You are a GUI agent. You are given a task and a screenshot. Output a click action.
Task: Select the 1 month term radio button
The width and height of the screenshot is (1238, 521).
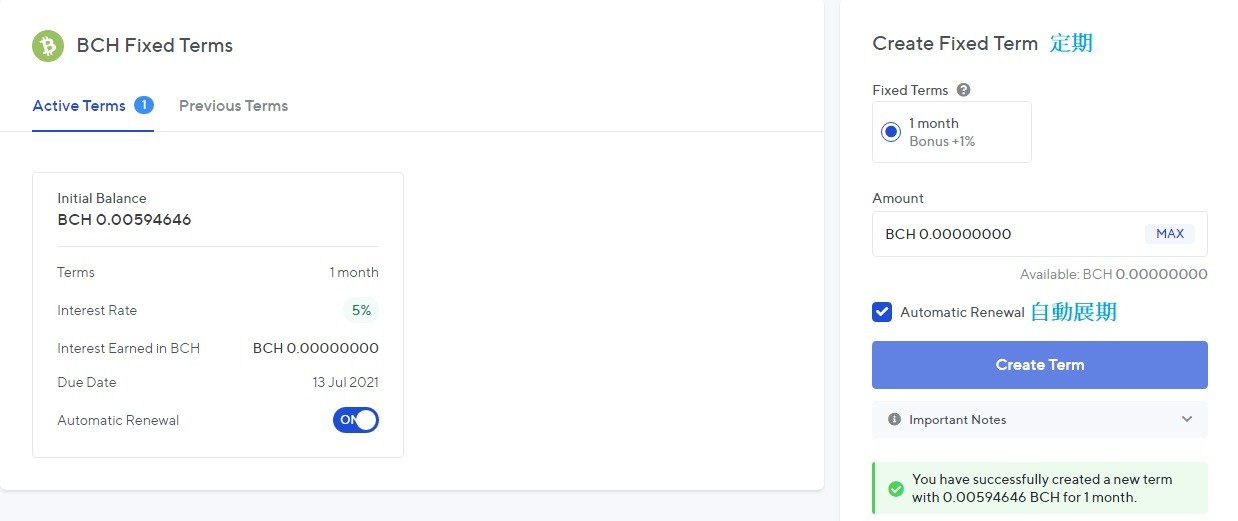pyautogui.click(x=891, y=132)
